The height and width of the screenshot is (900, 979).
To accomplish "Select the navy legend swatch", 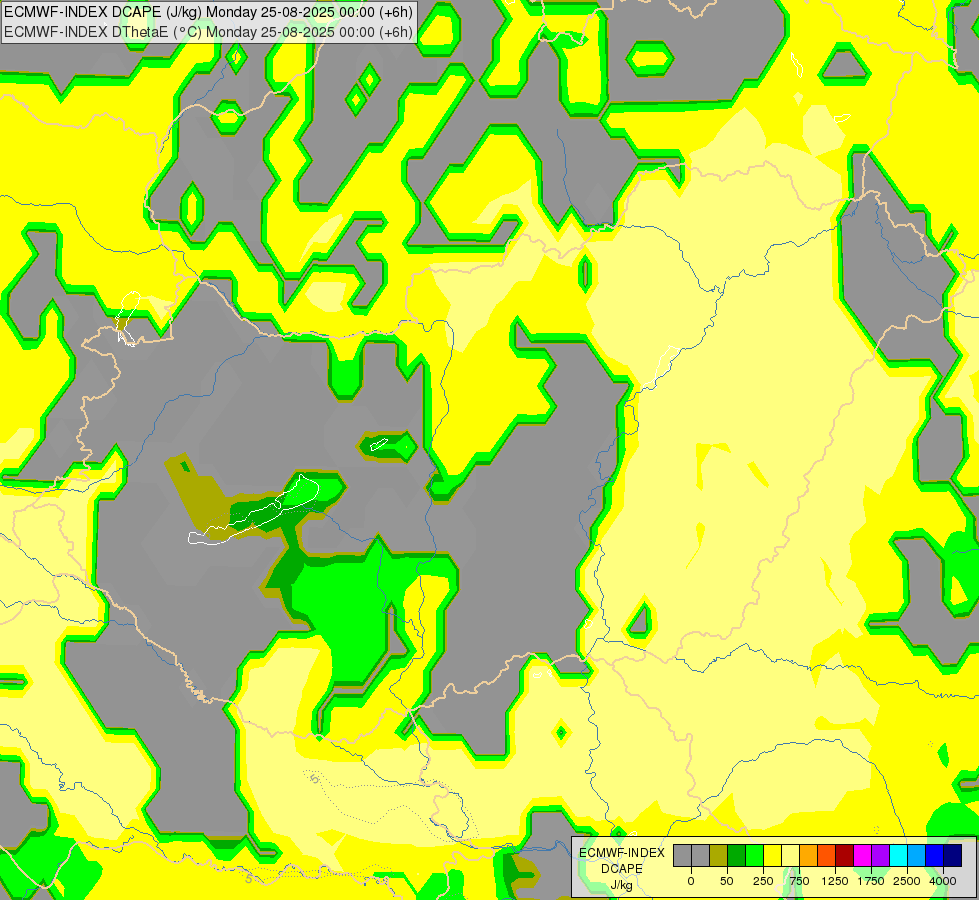I will (952, 855).
